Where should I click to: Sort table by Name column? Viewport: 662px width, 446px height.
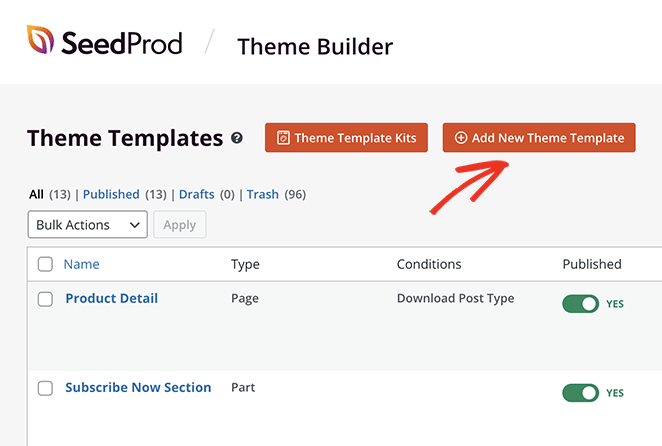coord(82,264)
